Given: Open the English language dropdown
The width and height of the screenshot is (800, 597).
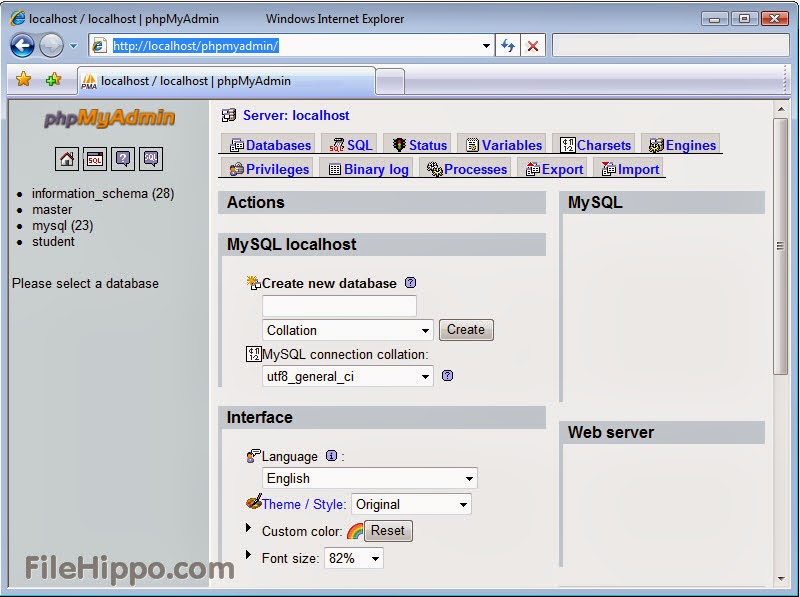Looking at the screenshot, I should pyautogui.click(x=369, y=478).
